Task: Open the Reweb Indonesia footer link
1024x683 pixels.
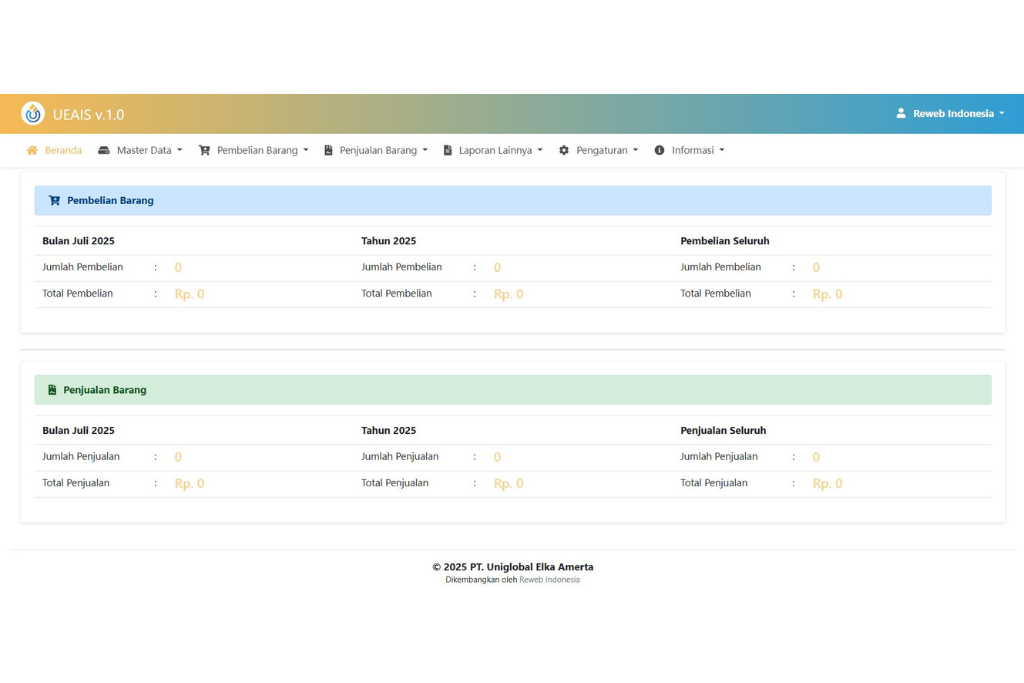Action: coord(549,580)
